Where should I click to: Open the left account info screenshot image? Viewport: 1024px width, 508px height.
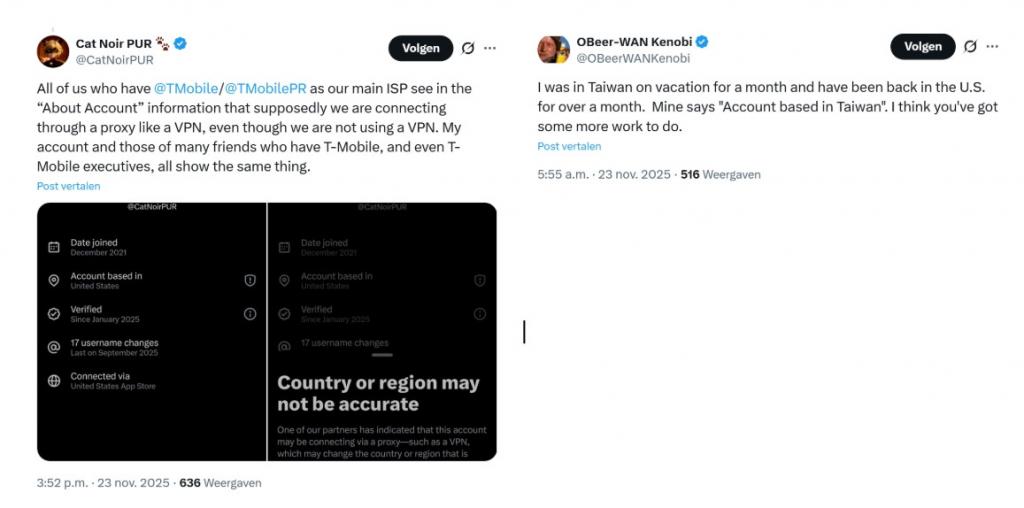(151, 331)
